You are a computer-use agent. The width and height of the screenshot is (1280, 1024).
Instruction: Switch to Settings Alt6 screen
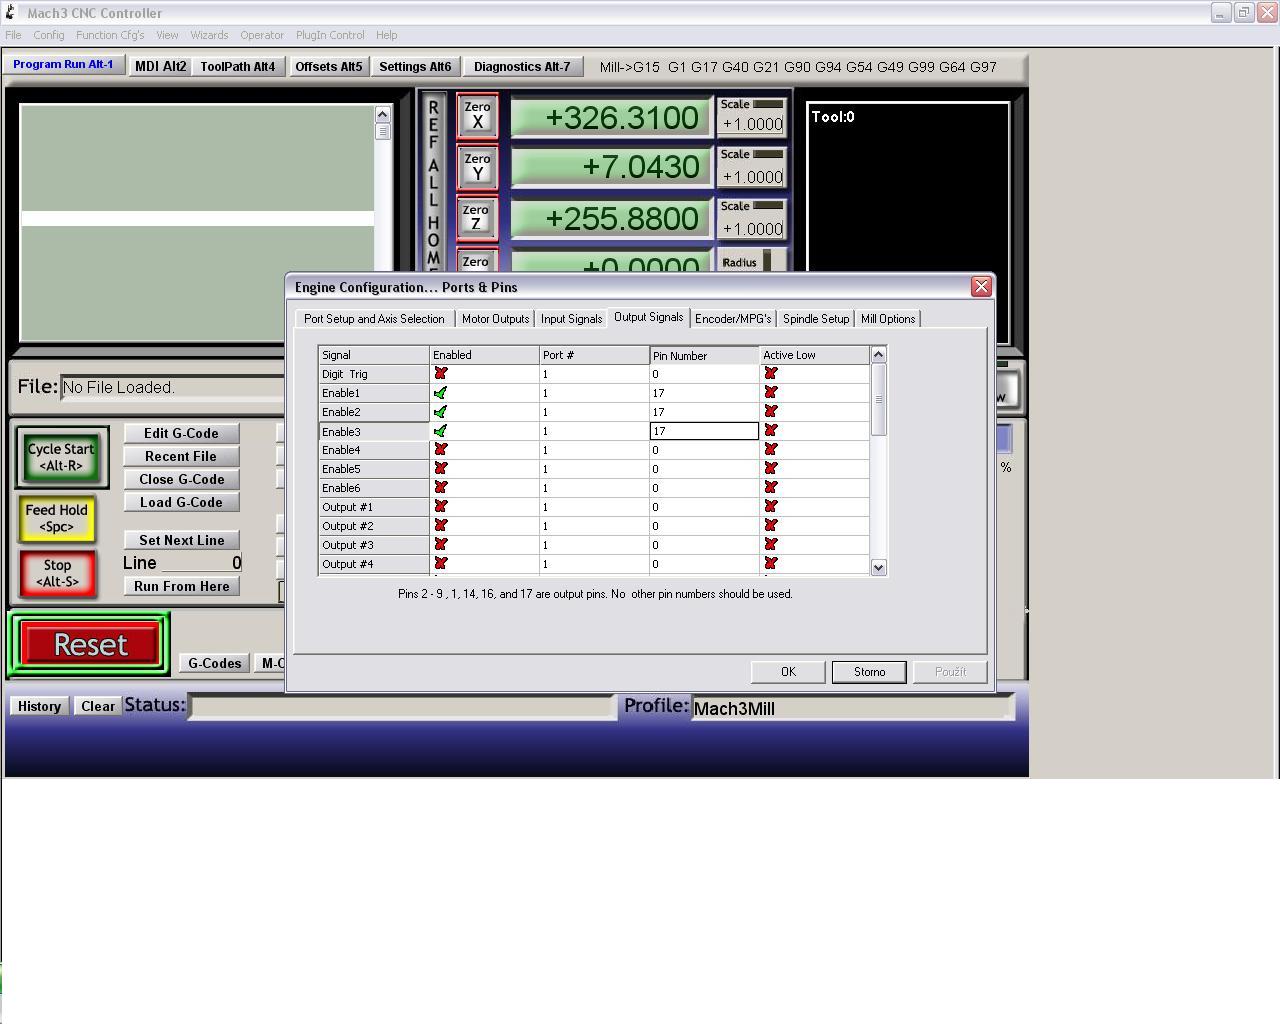point(415,67)
